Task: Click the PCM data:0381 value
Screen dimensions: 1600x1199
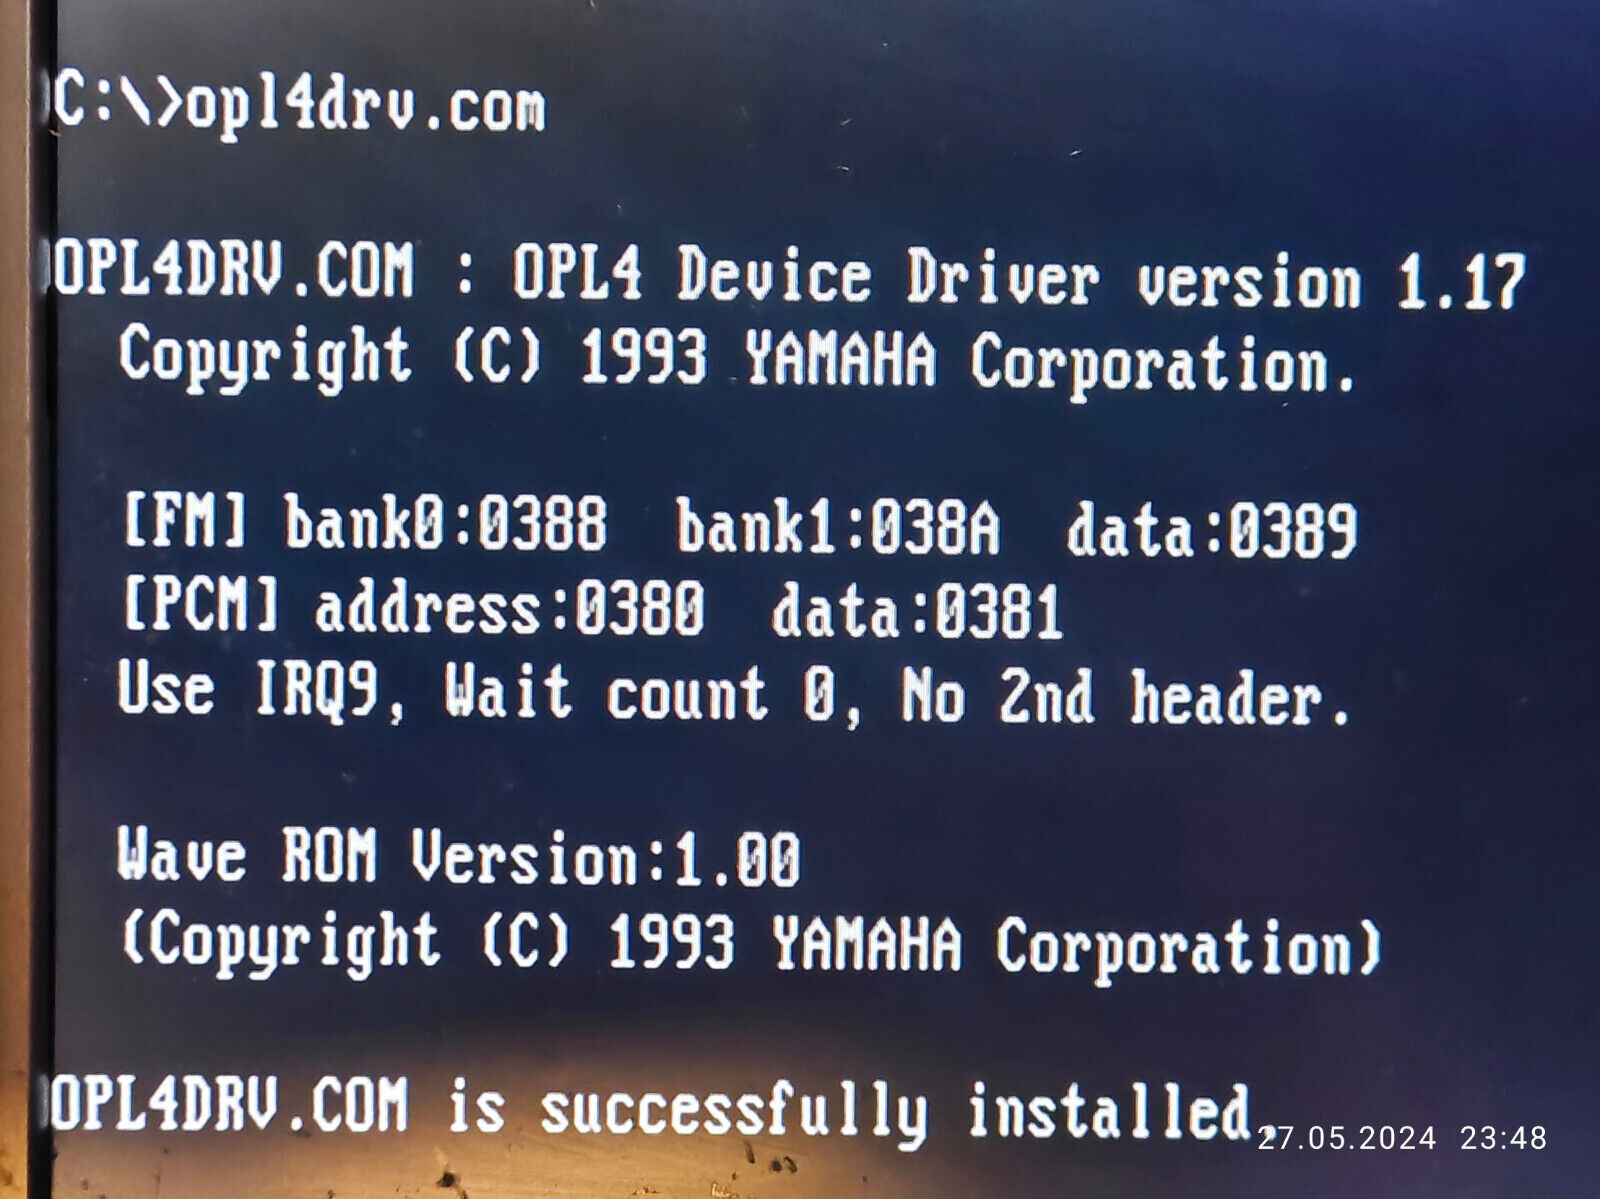Action: [917, 611]
